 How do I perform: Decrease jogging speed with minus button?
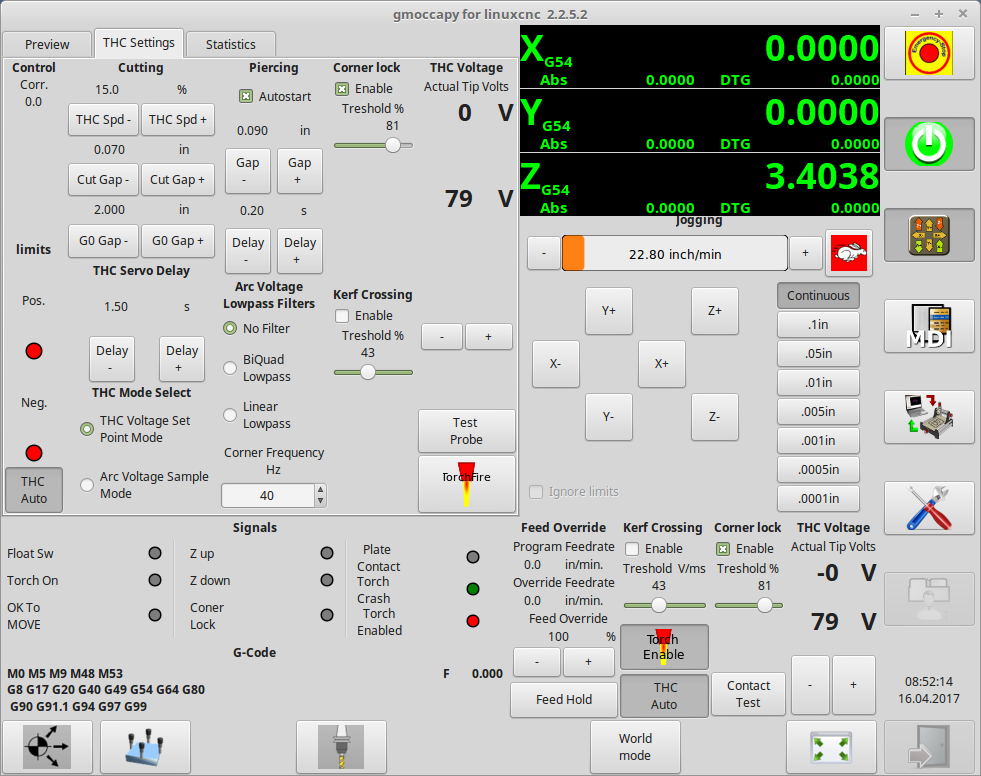pyautogui.click(x=544, y=253)
